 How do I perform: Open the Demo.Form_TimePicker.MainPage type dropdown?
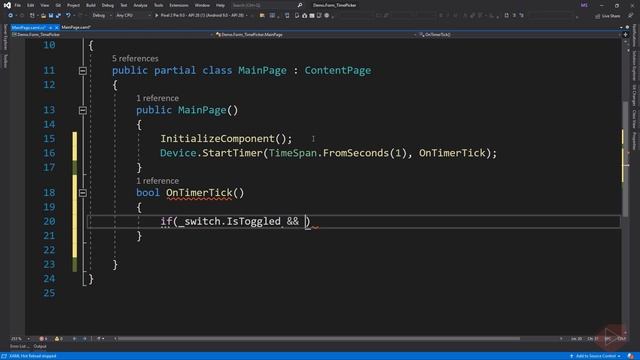[x=316, y=35]
